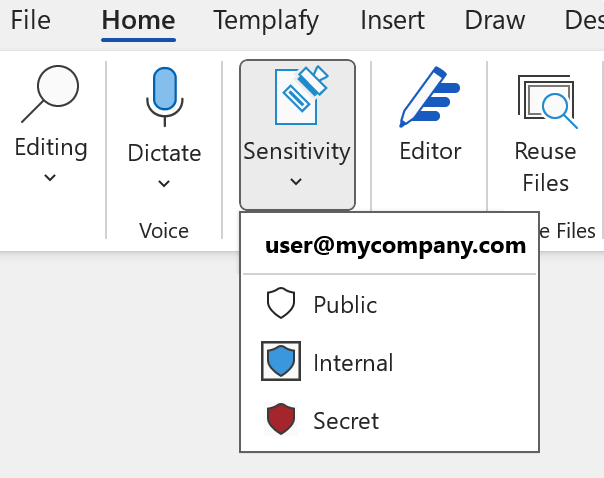Expand the Editing dropdown chevron
This screenshot has height=478, width=604.
[50, 178]
